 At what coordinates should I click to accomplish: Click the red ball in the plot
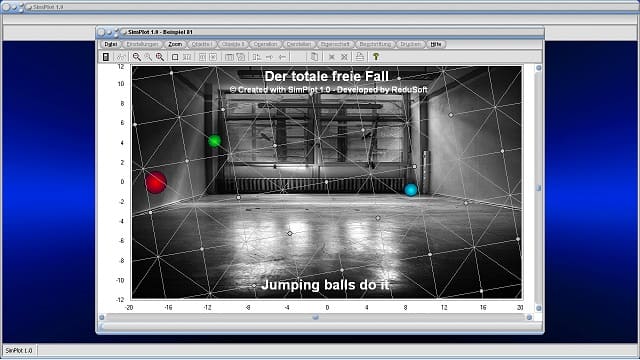156,182
